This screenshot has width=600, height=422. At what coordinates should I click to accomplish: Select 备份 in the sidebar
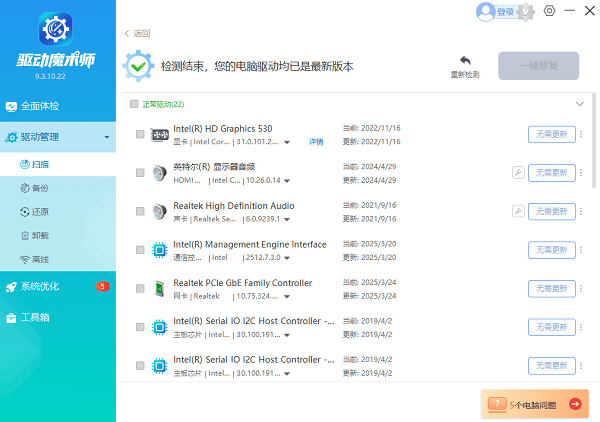[58, 188]
